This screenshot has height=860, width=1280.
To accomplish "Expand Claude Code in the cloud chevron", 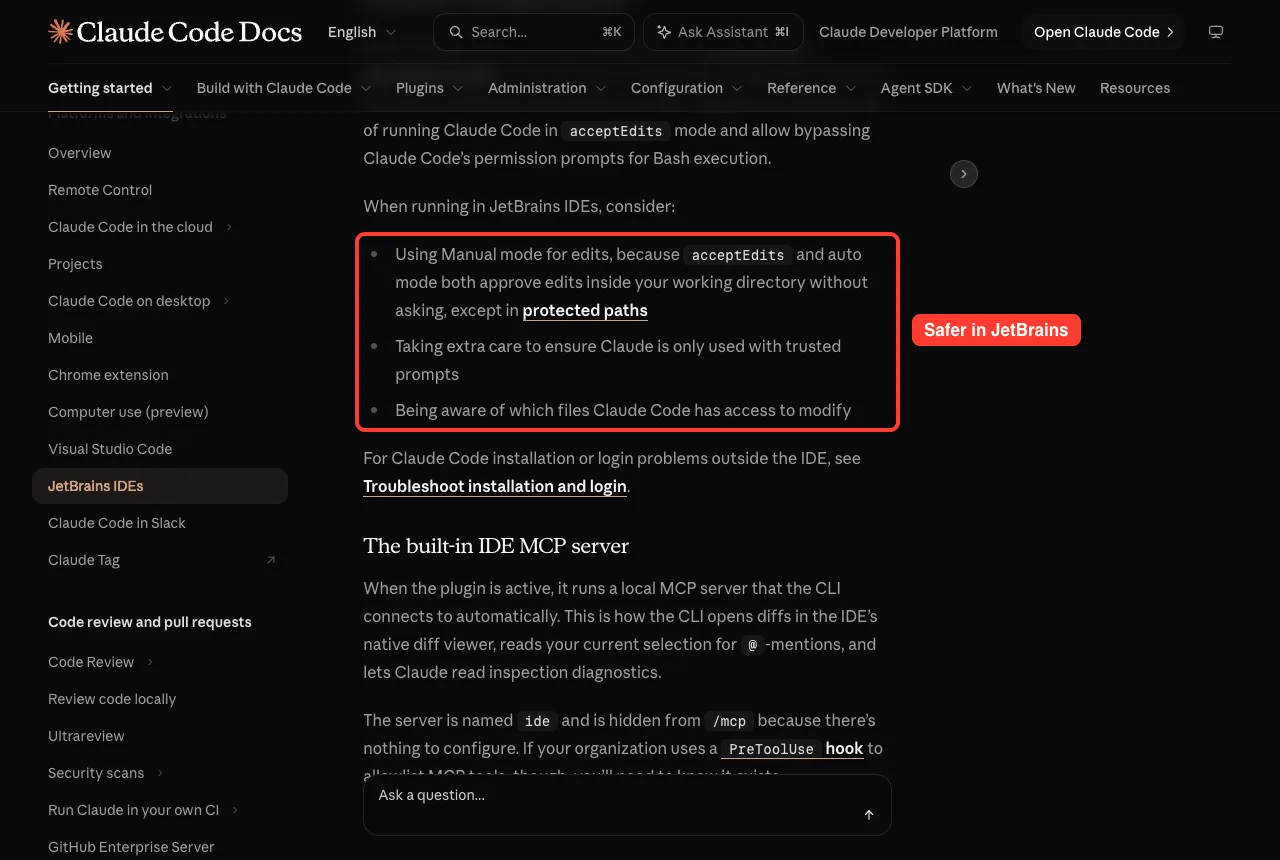I will 229,227.
